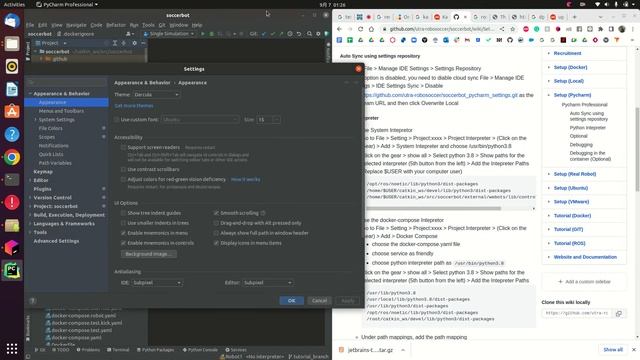This screenshot has width=640, height=360.
Task: Click the Debug bug icon in PyCharm toolbar
Action: click(x=211, y=34)
